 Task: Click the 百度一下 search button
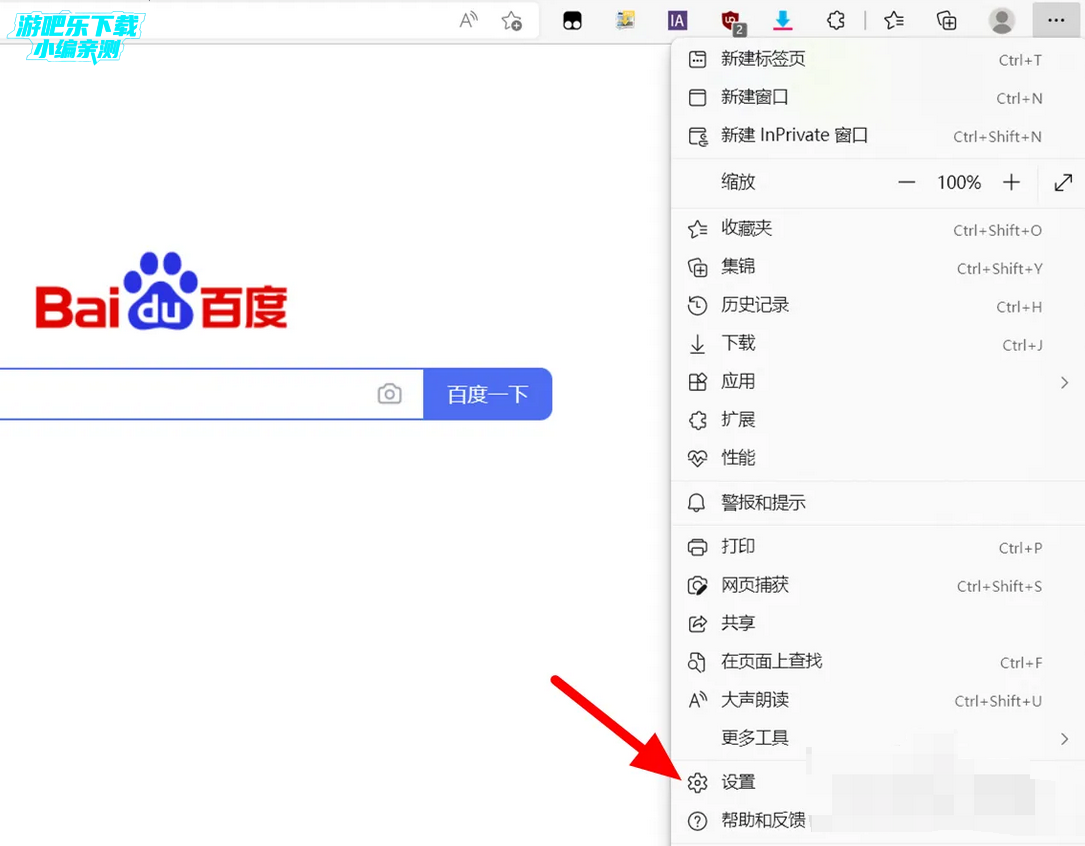pyautogui.click(x=487, y=394)
